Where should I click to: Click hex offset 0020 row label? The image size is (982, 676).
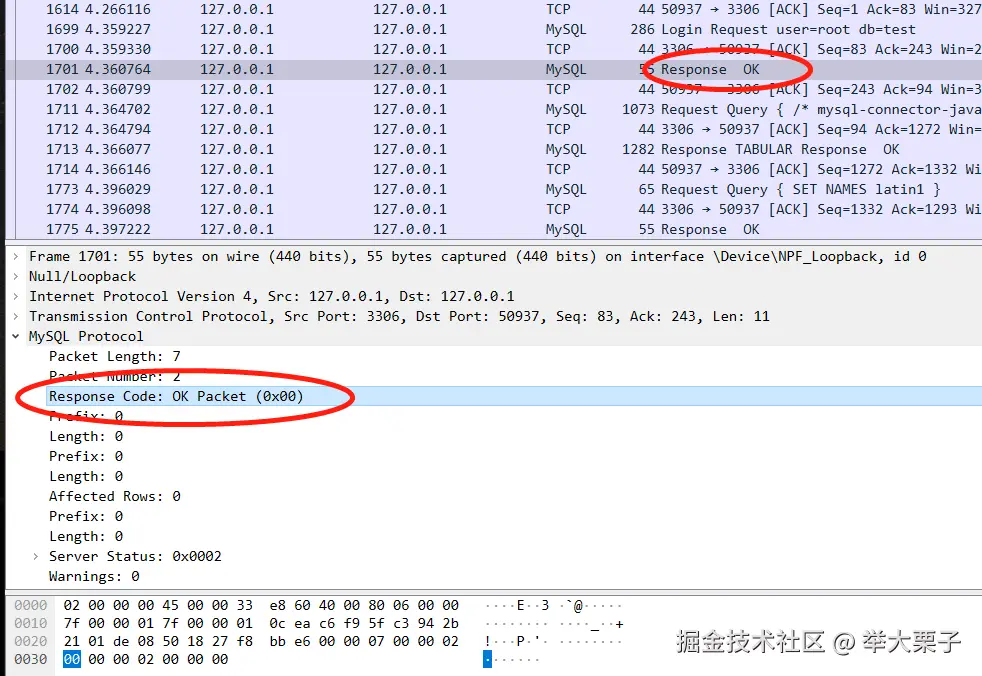pos(31,642)
